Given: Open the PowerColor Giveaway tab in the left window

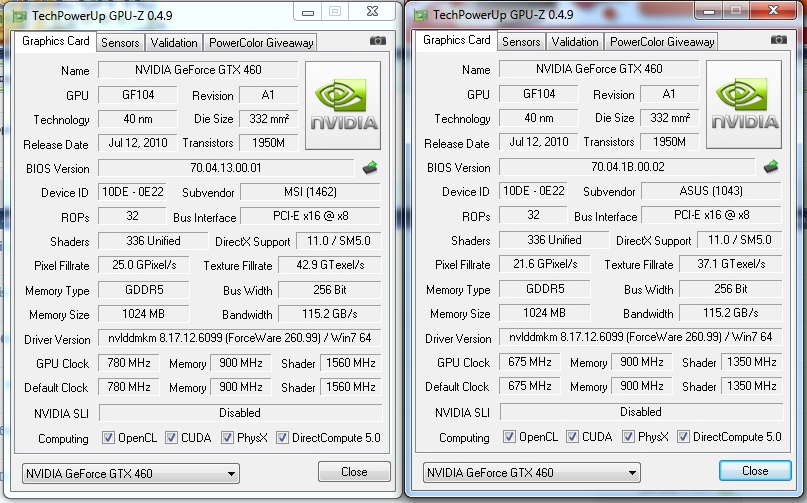Looking at the screenshot, I should tap(261, 43).
